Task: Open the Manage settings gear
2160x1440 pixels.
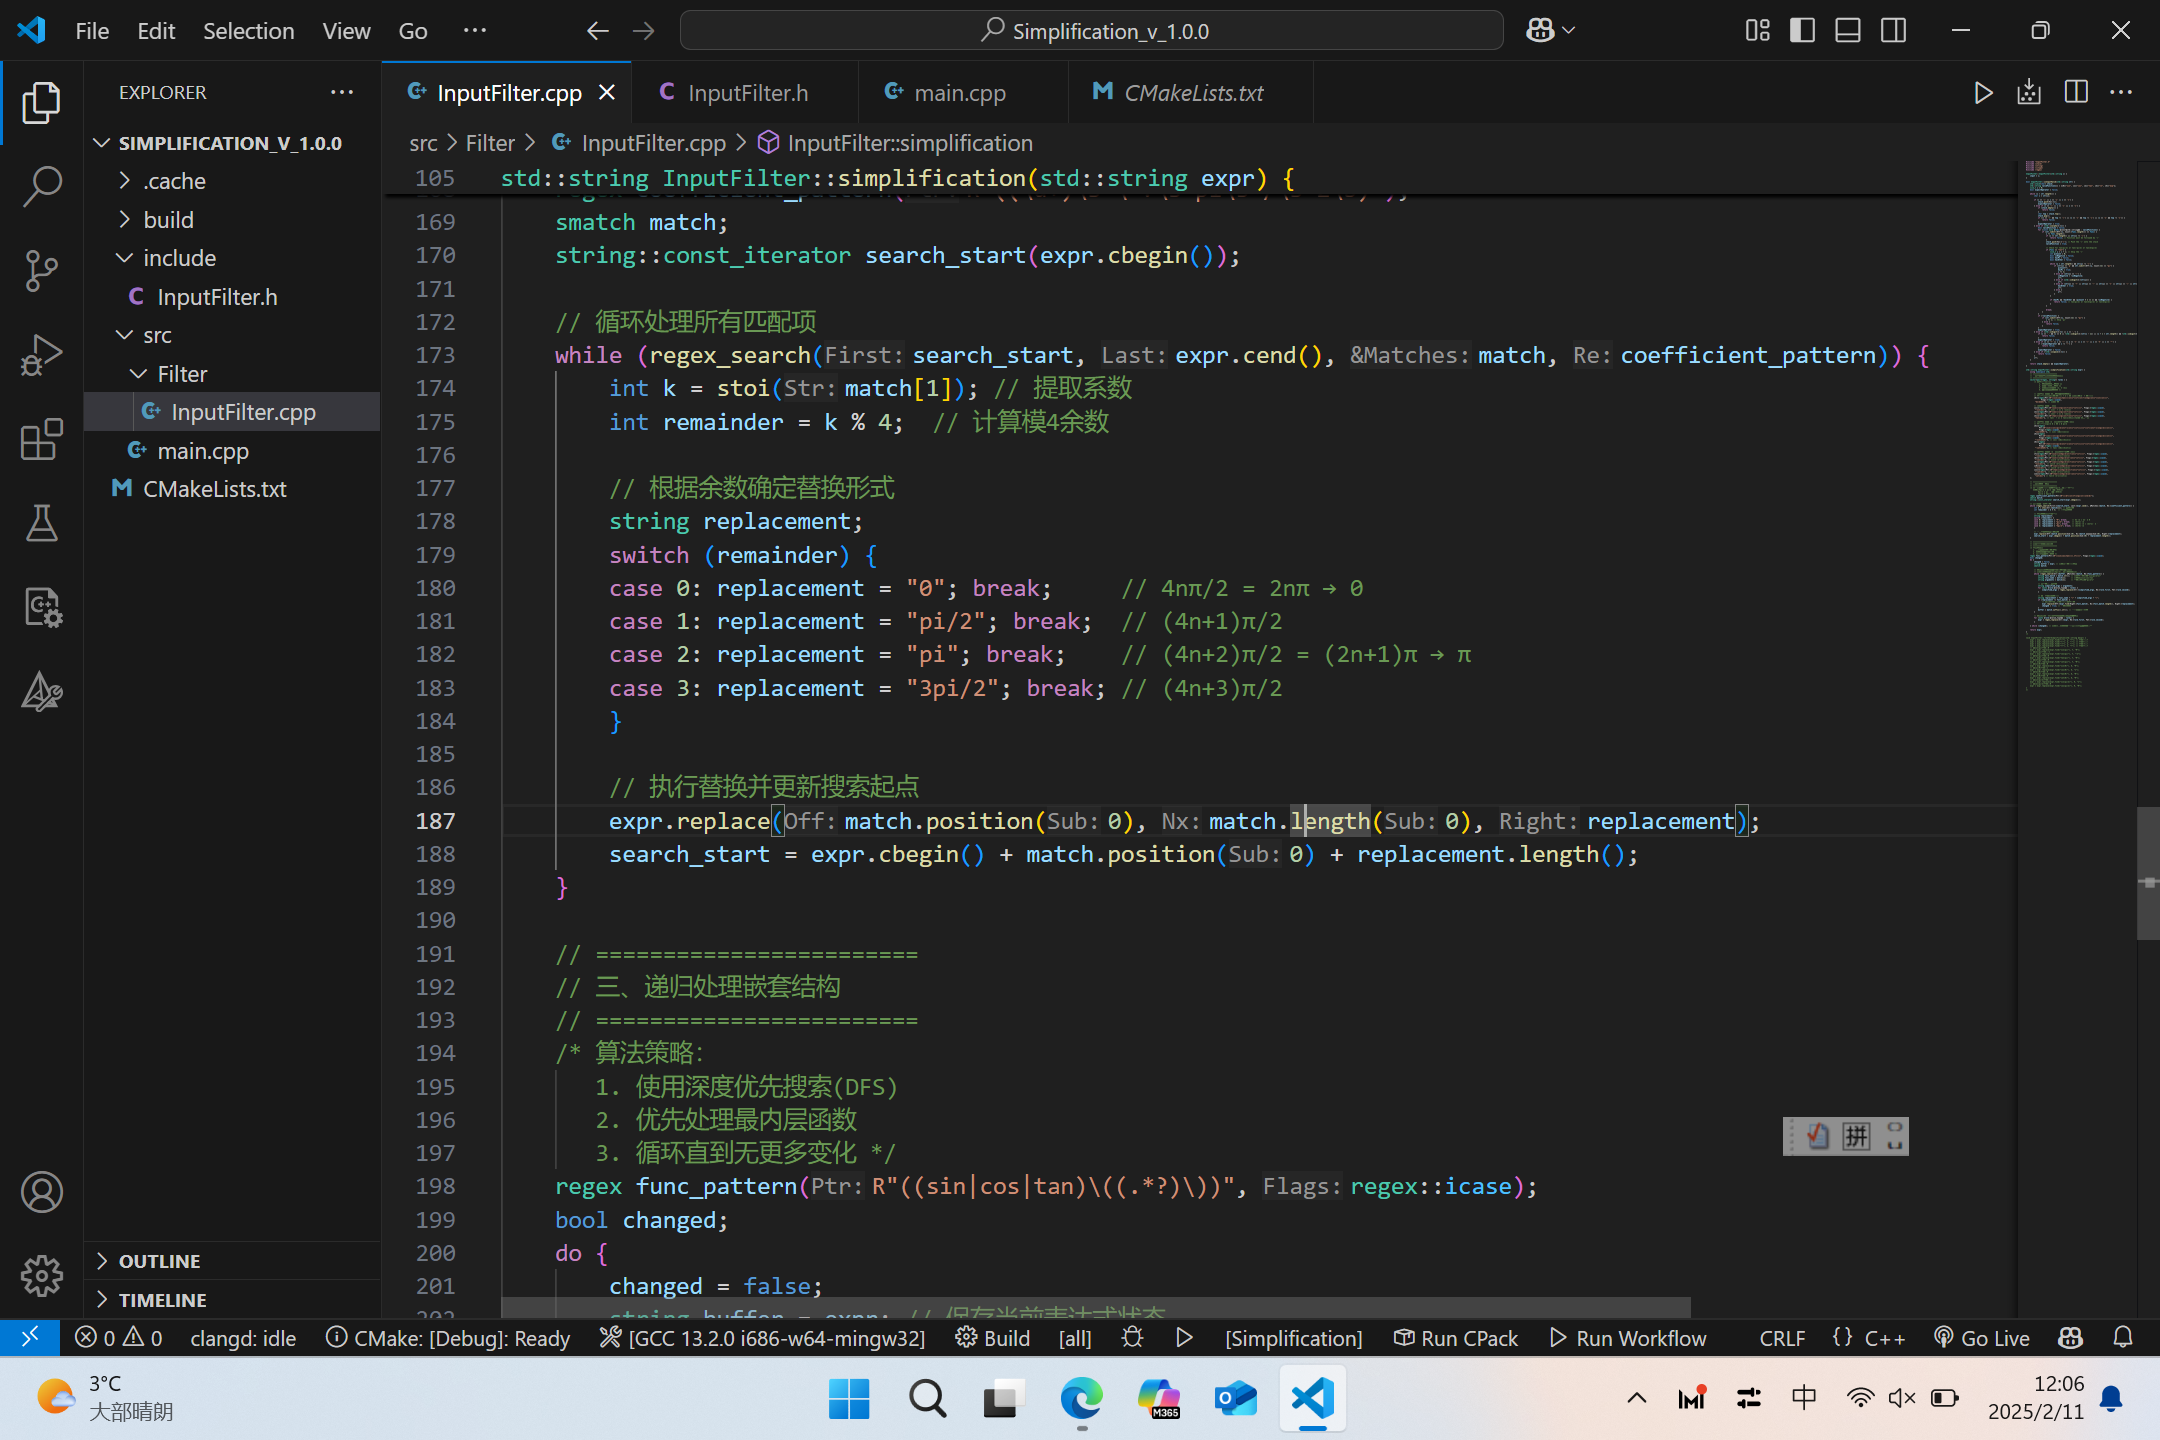Action: (41, 1276)
